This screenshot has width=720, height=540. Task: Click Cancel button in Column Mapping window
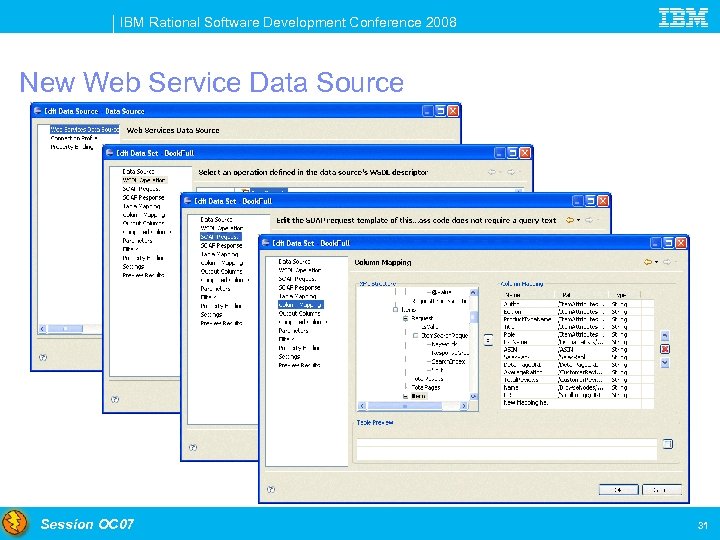661,490
